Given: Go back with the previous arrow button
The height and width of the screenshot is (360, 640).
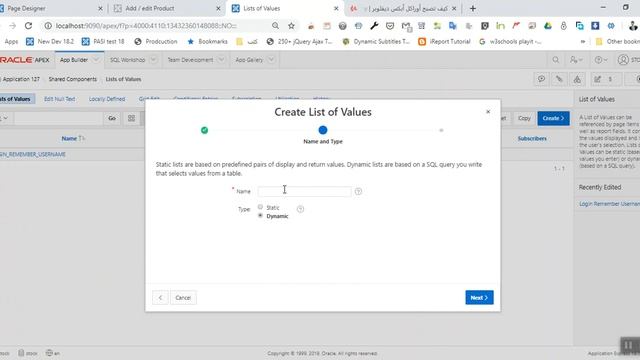Looking at the screenshot, I should click(160, 298).
